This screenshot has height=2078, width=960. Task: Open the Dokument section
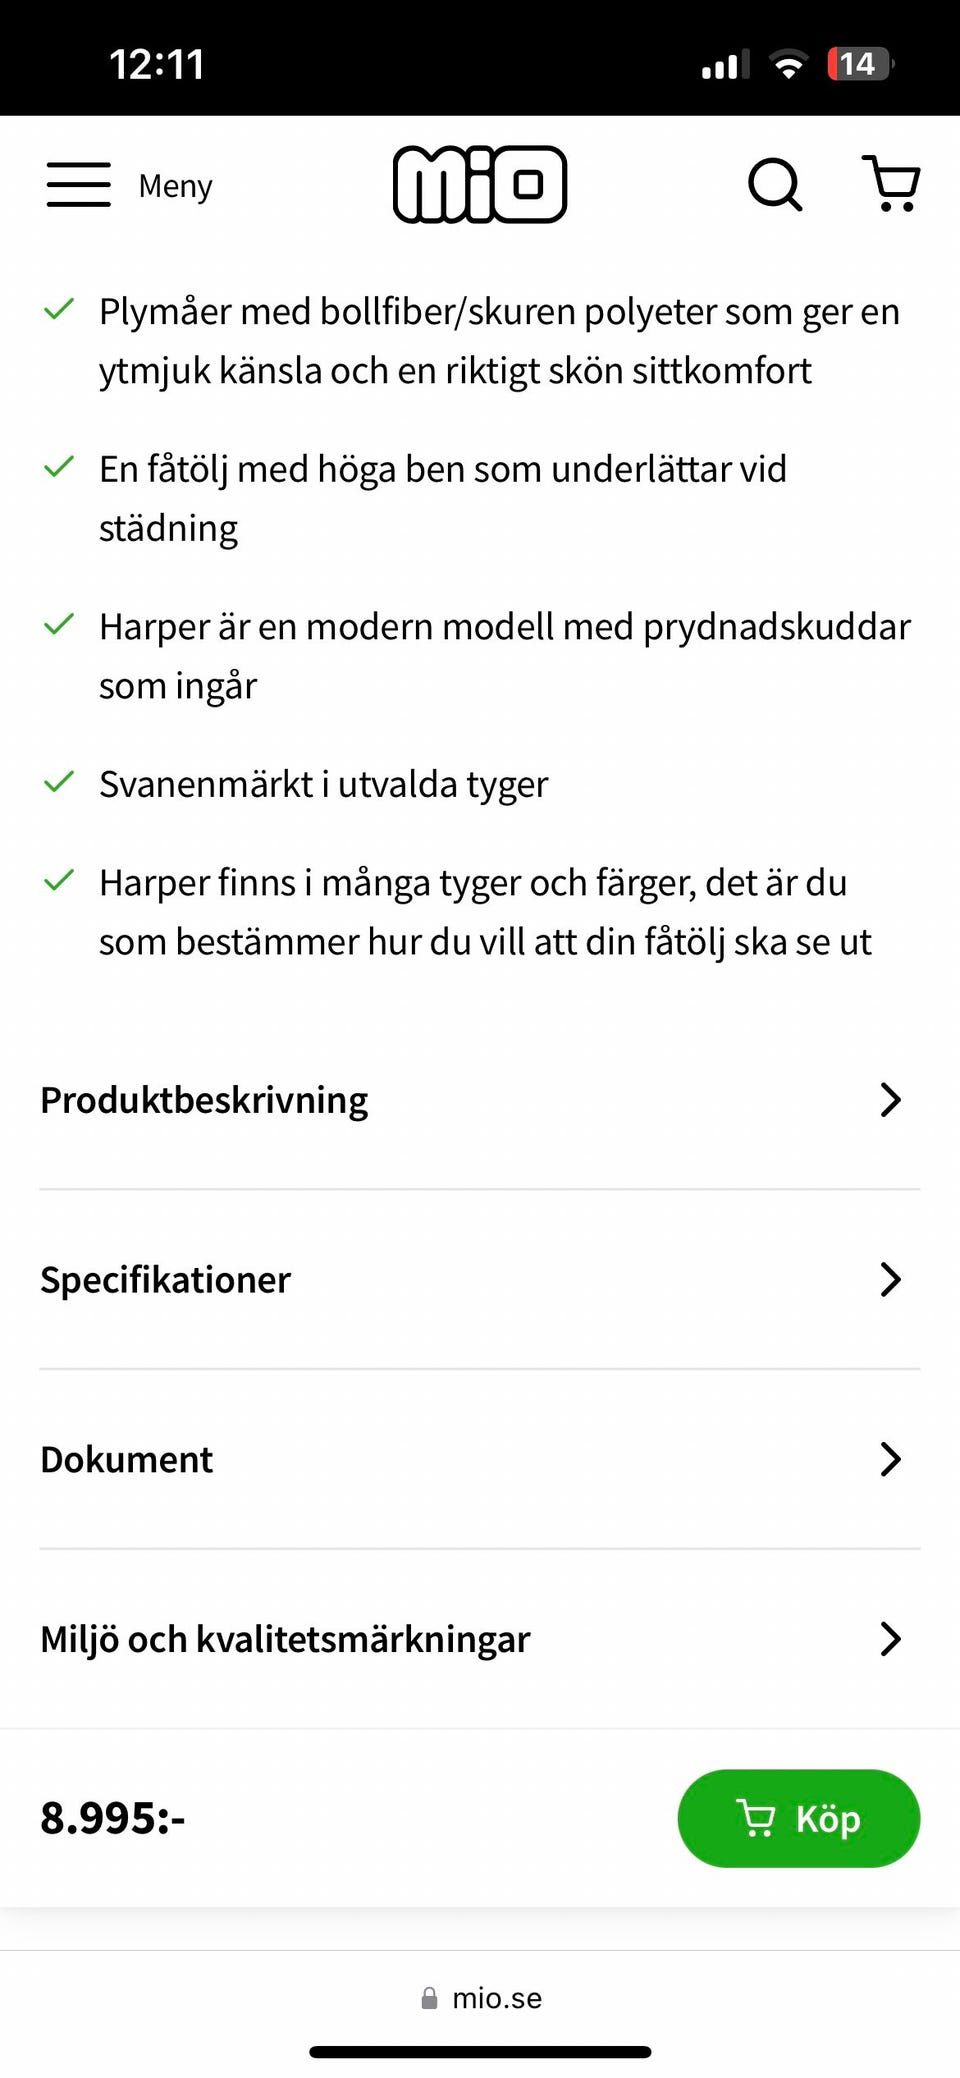(x=126, y=1459)
